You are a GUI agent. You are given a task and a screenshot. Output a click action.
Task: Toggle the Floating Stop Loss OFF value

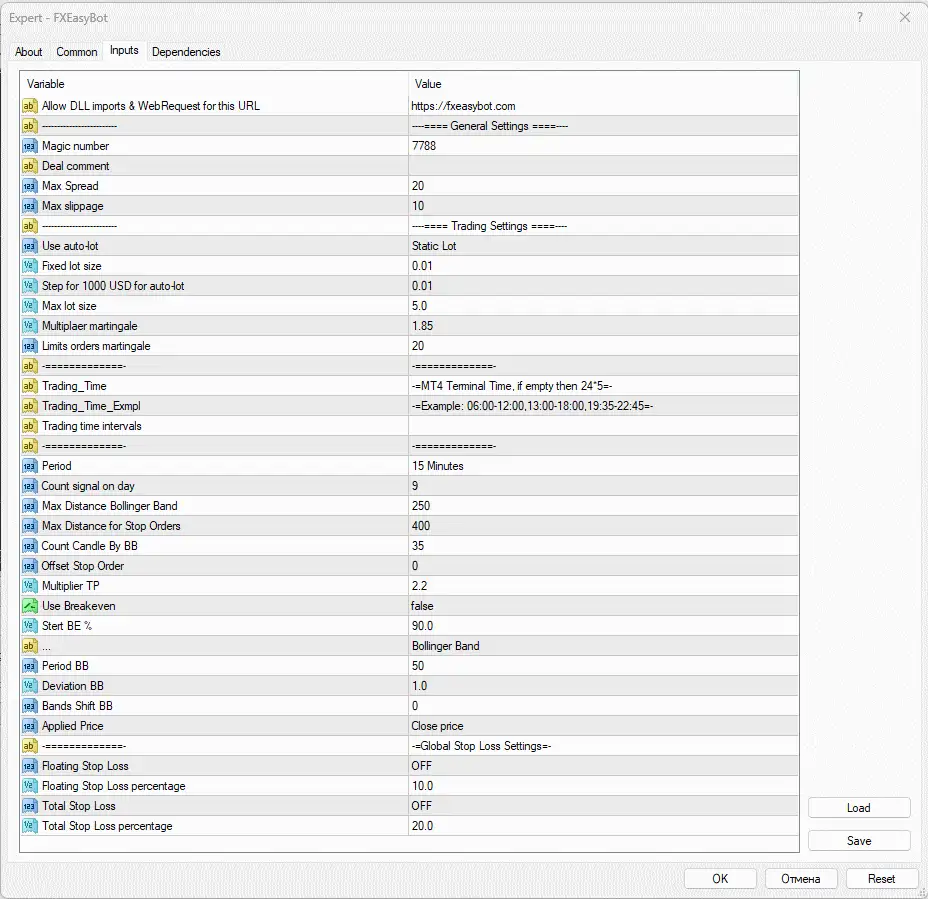pyautogui.click(x=422, y=766)
